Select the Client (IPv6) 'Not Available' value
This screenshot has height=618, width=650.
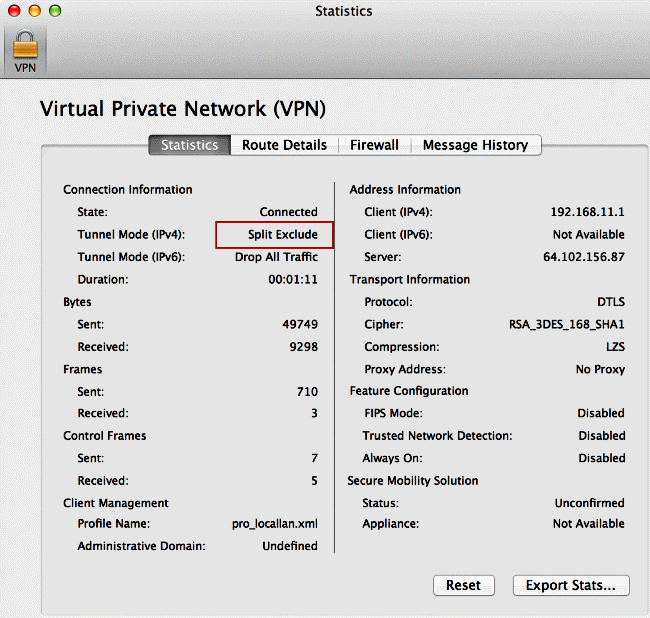point(589,235)
